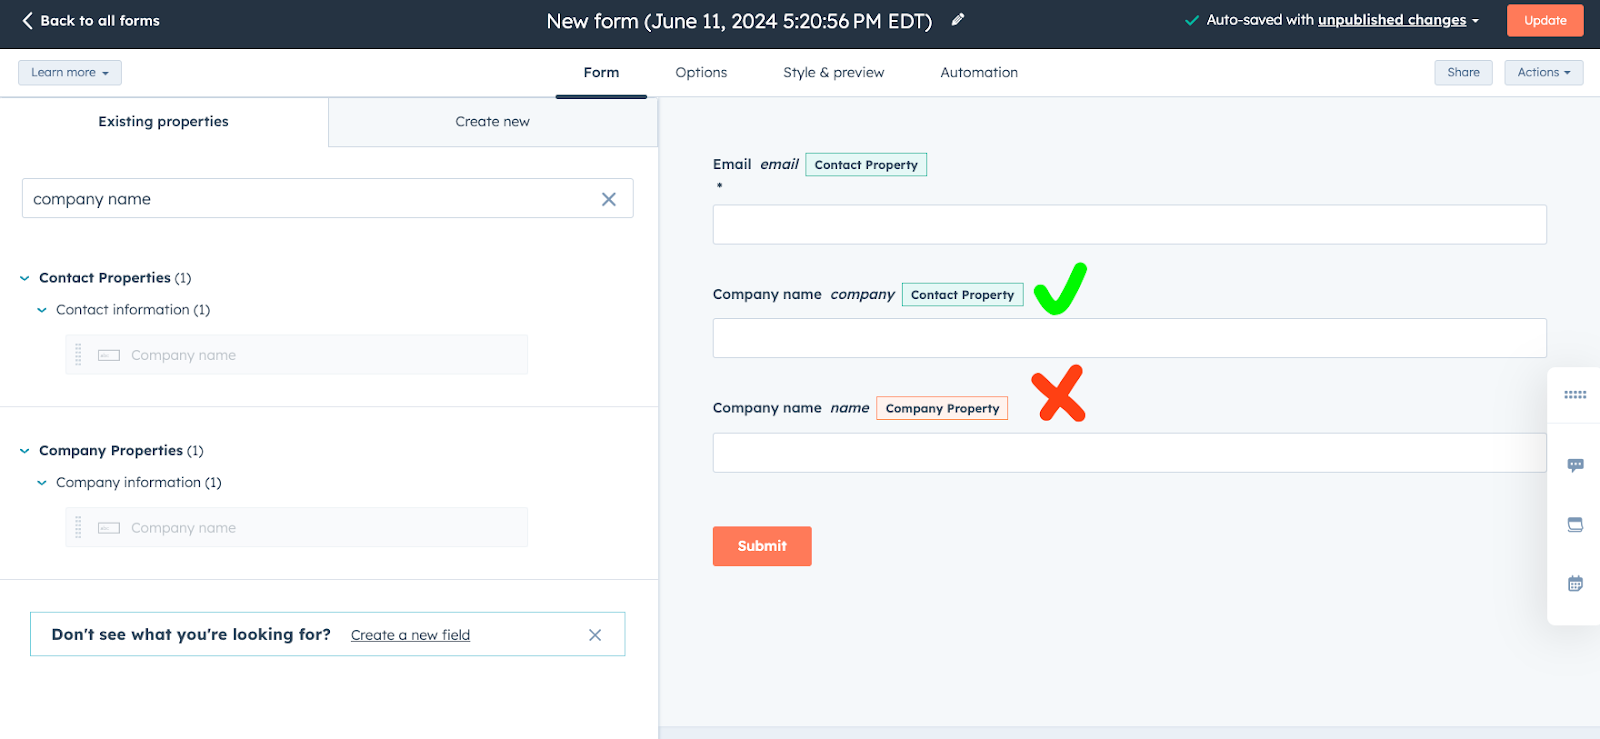
Task: Collapse the Company Properties section
Action: [x=25, y=451]
